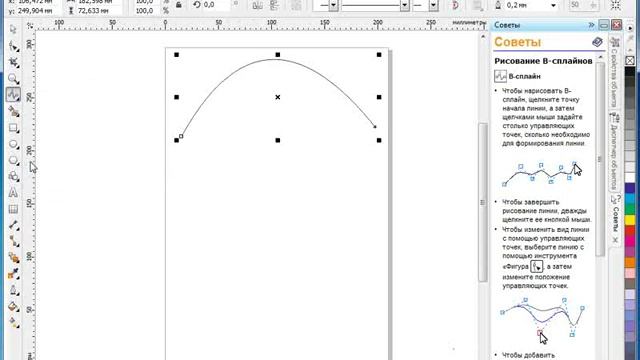The height and width of the screenshot is (360, 640).
Task: Select the Connector tool
Action: coord(13,241)
